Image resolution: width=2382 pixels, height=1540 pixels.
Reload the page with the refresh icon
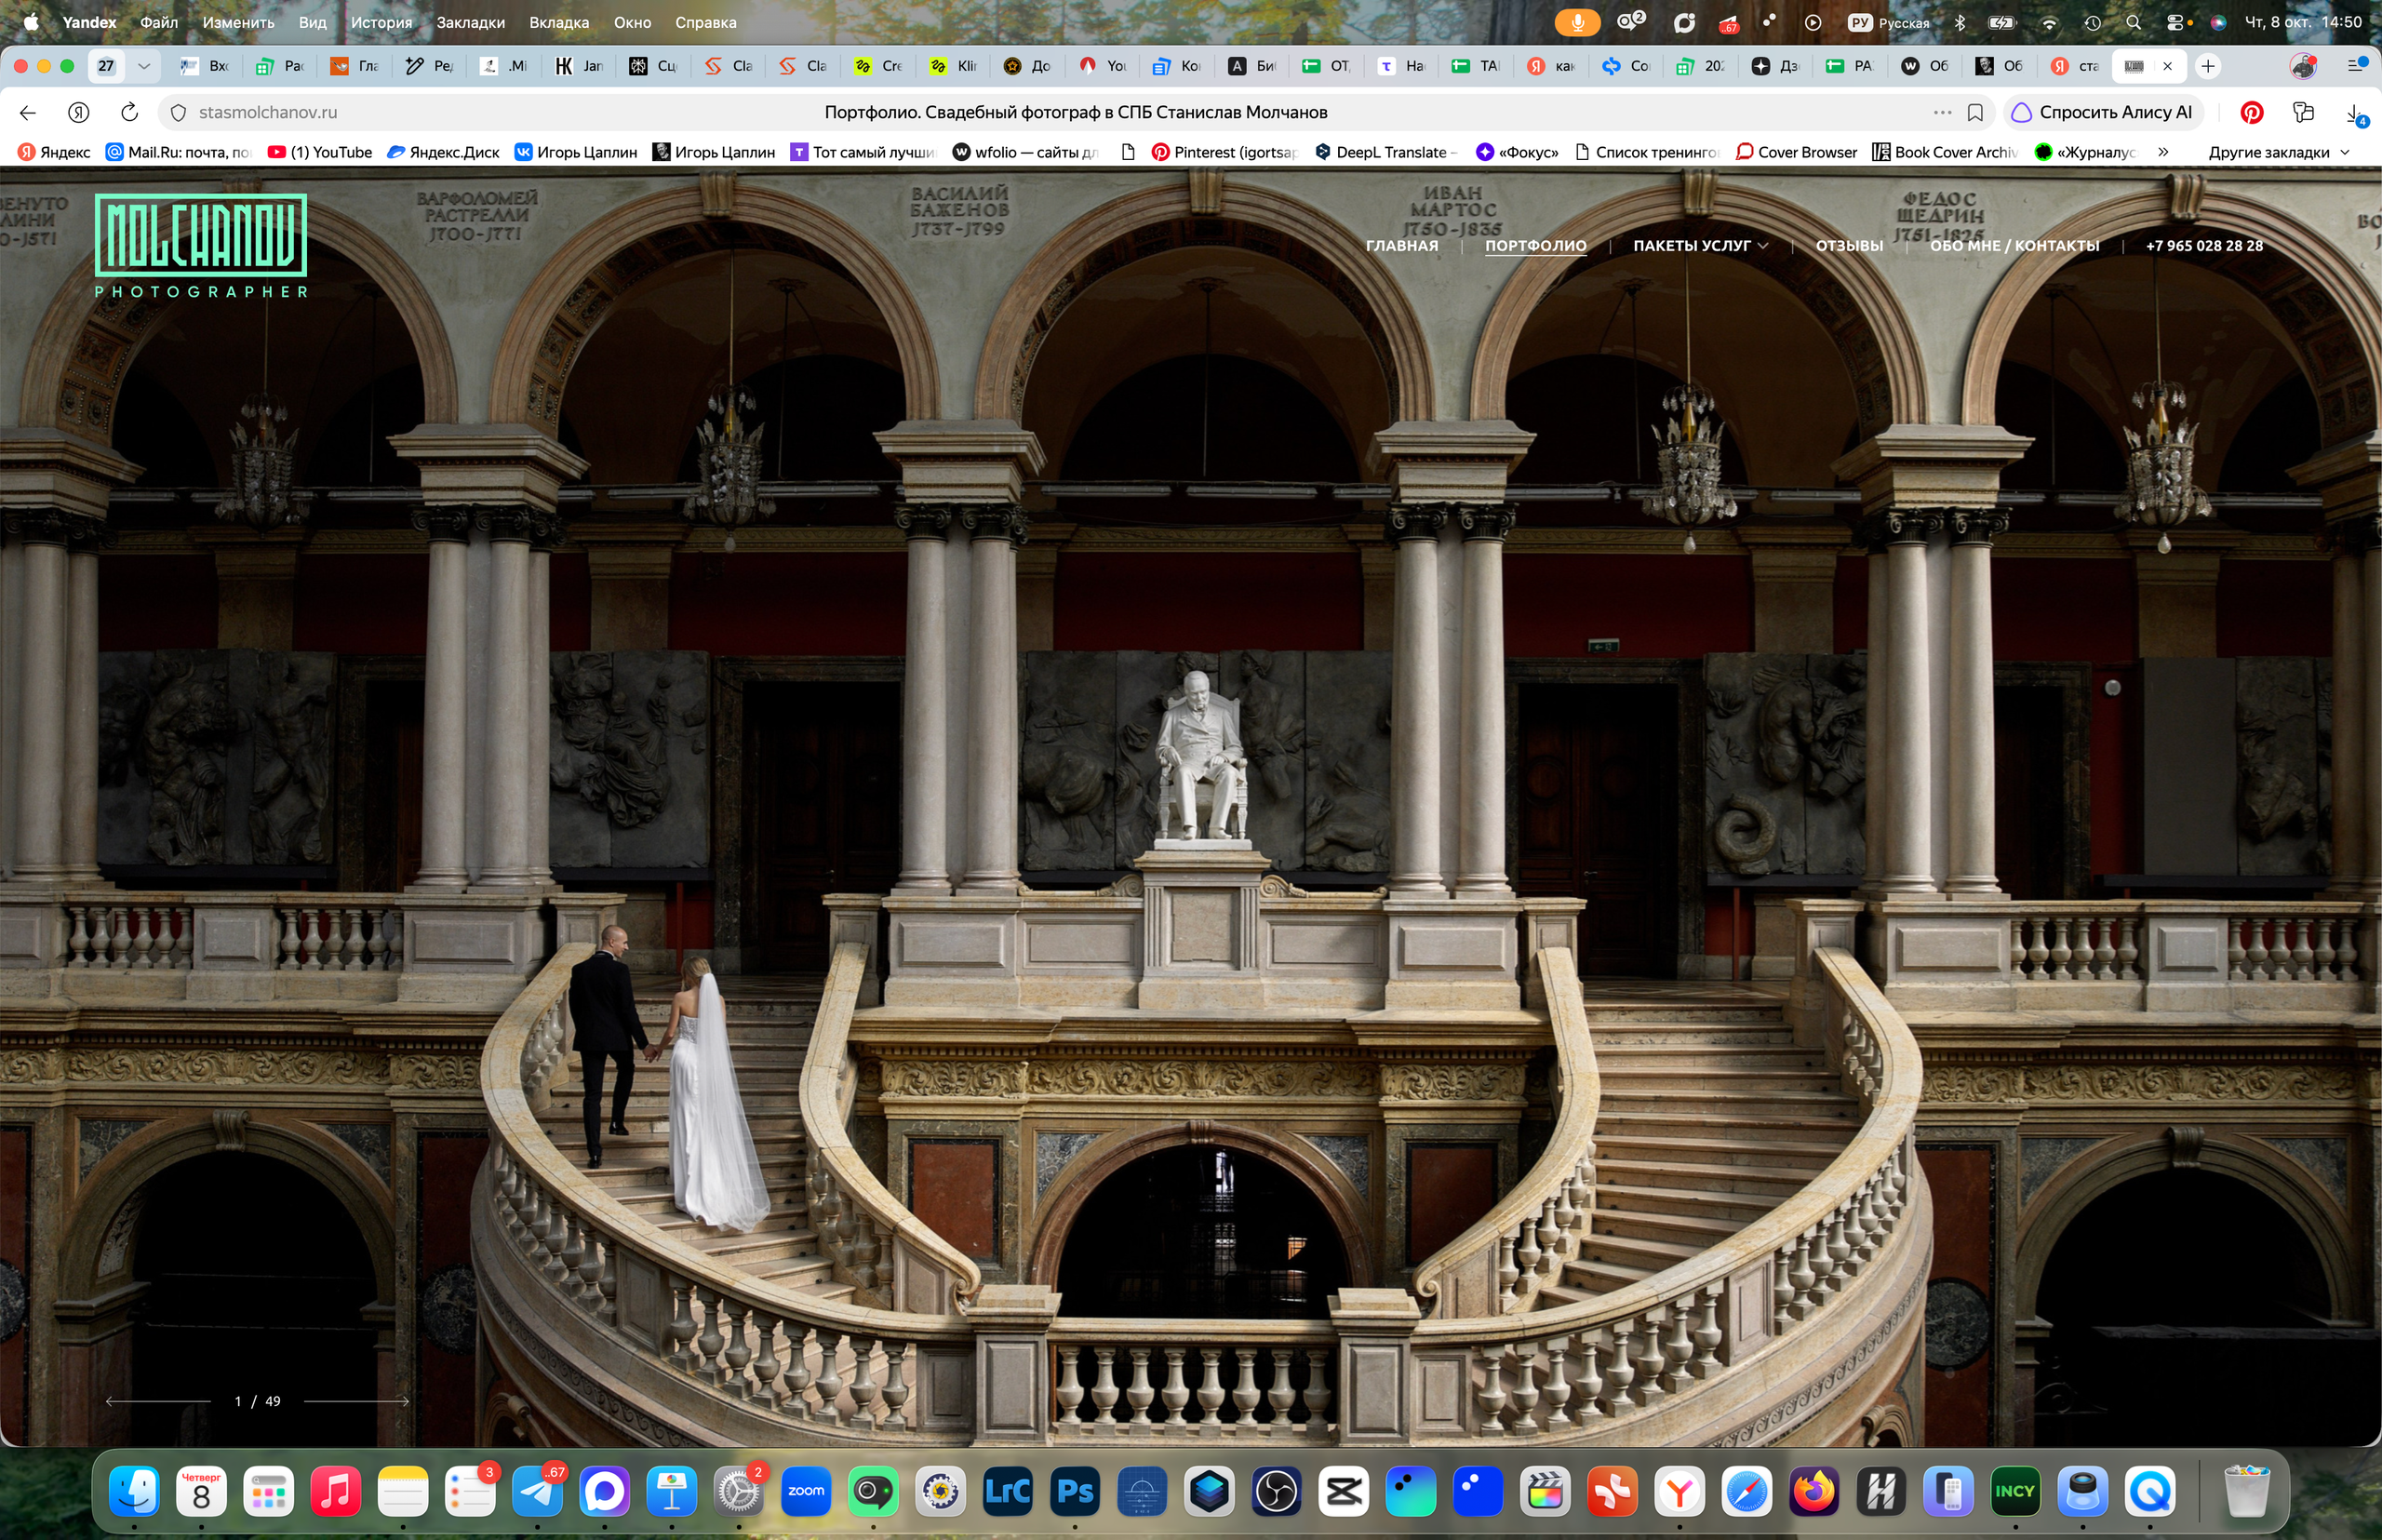129,112
